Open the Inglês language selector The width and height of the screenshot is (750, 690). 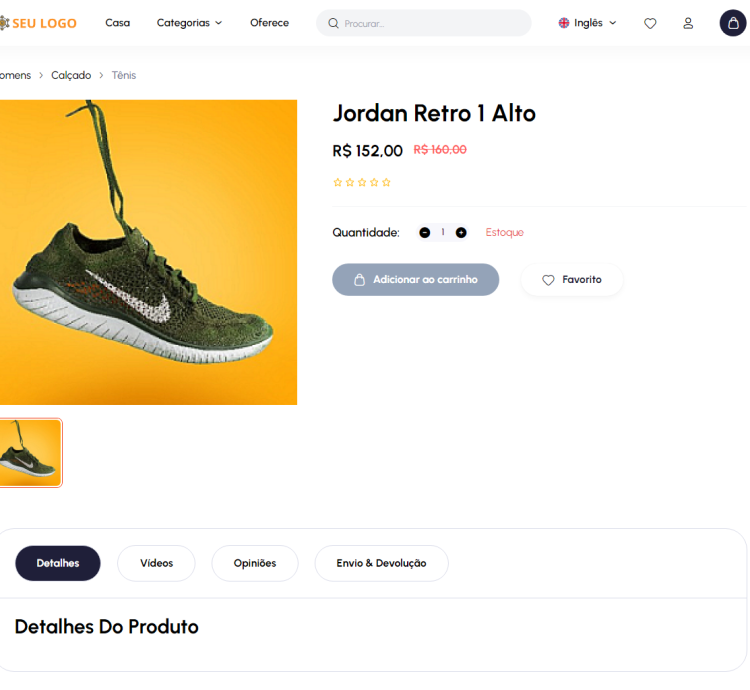[x=588, y=23]
